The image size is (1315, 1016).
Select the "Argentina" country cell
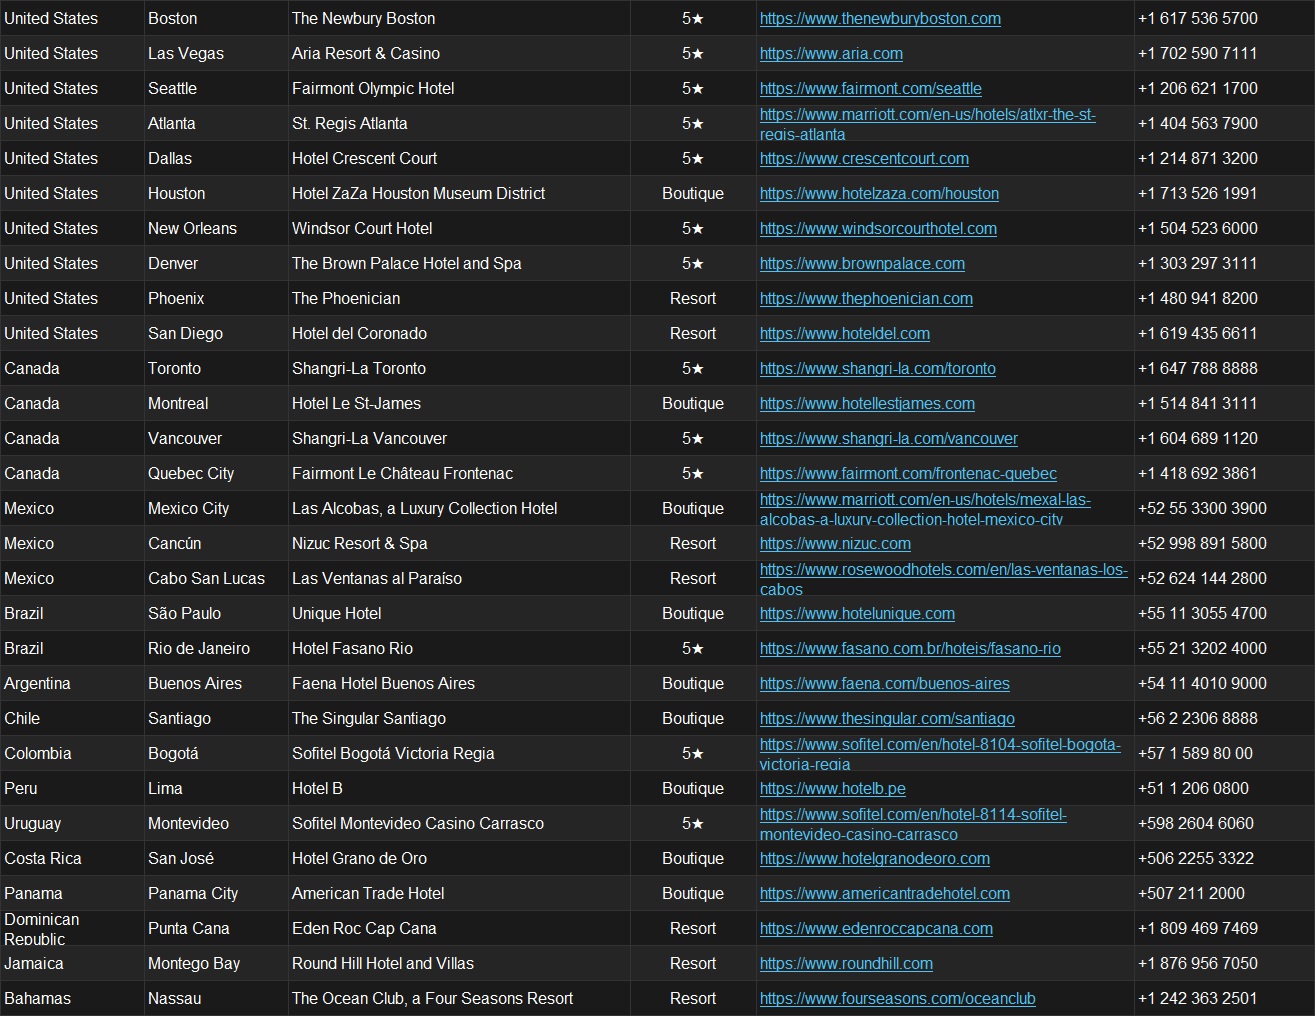coord(72,683)
